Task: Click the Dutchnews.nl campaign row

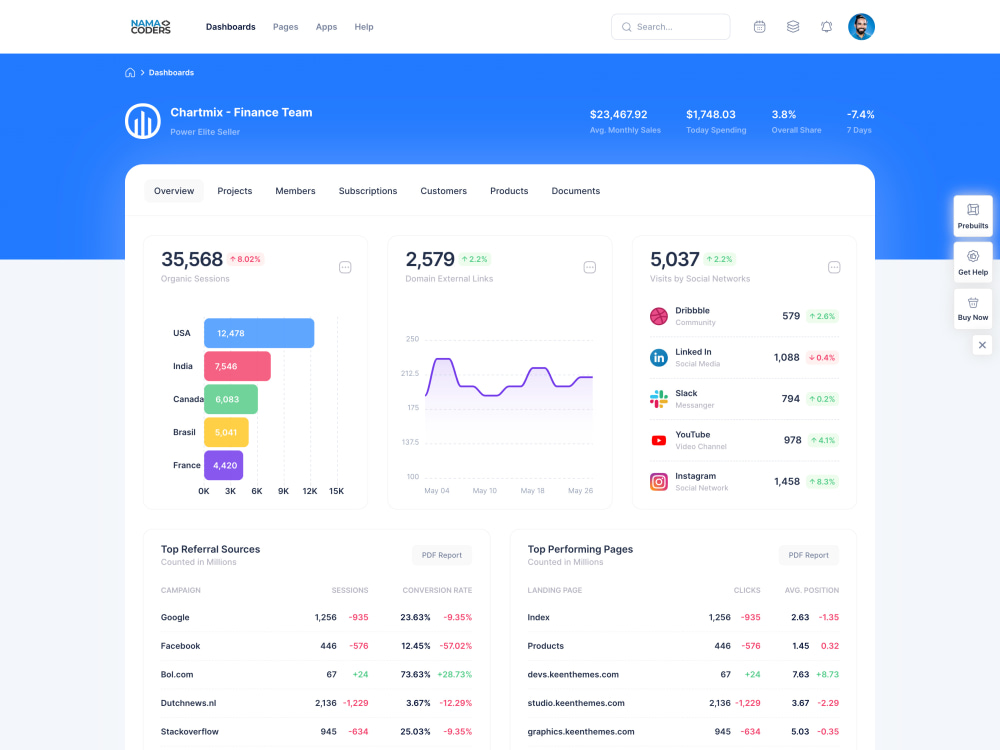Action: (x=316, y=703)
